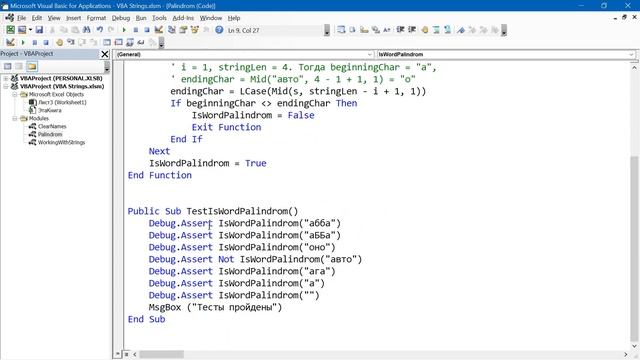
Task: Click the Complete Word icon on the Edit toolbar
Action: 387,30
